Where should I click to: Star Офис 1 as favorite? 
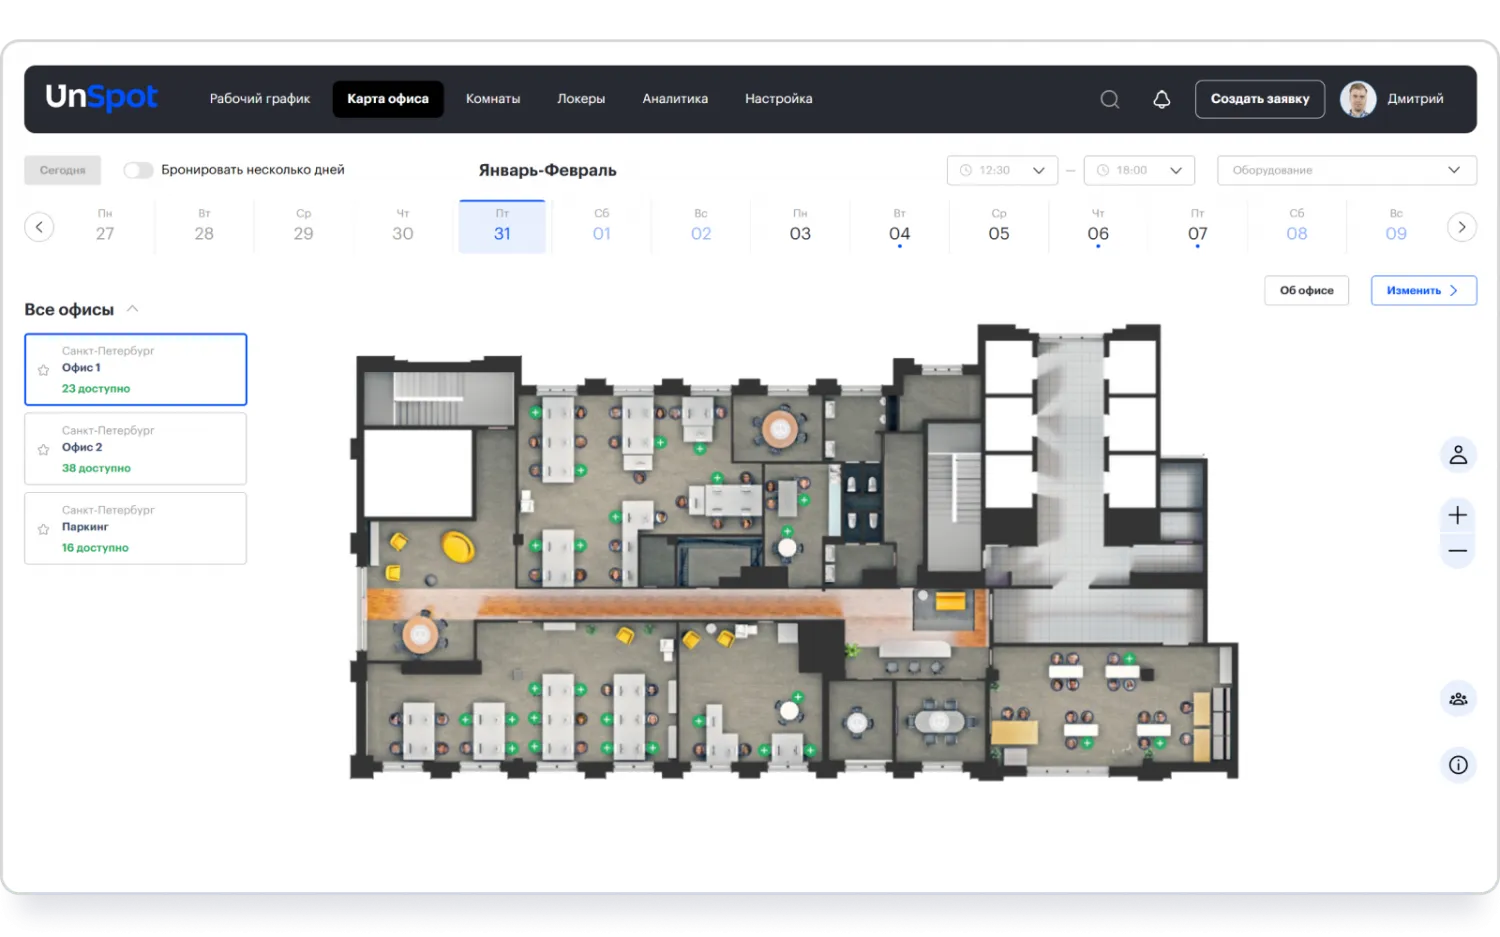[43, 370]
